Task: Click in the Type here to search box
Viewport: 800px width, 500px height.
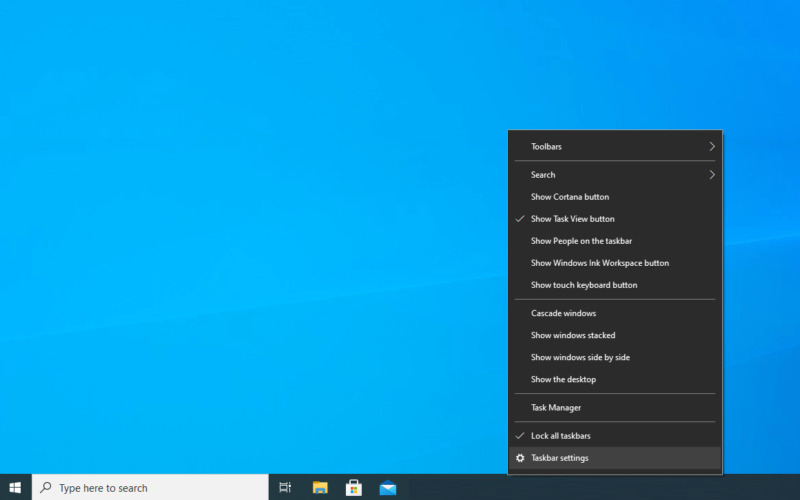Action: pyautogui.click(x=150, y=488)
